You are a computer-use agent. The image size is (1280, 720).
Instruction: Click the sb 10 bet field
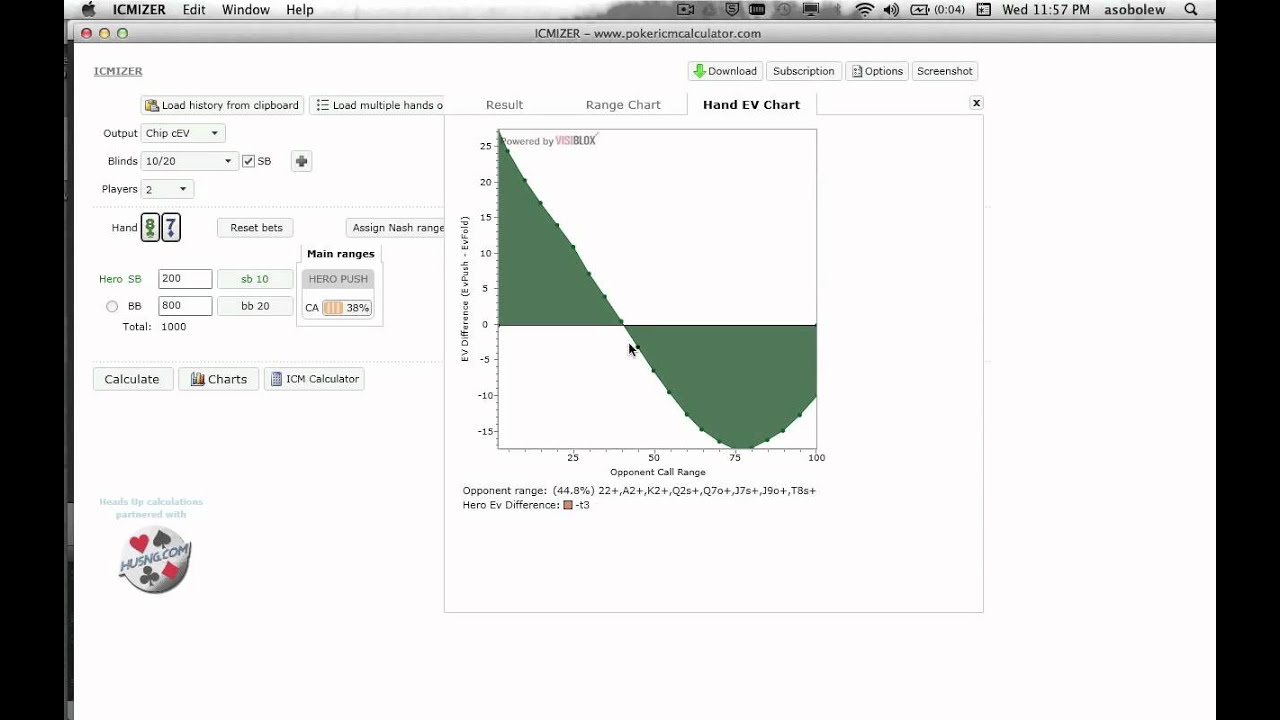tap(255, 279)
